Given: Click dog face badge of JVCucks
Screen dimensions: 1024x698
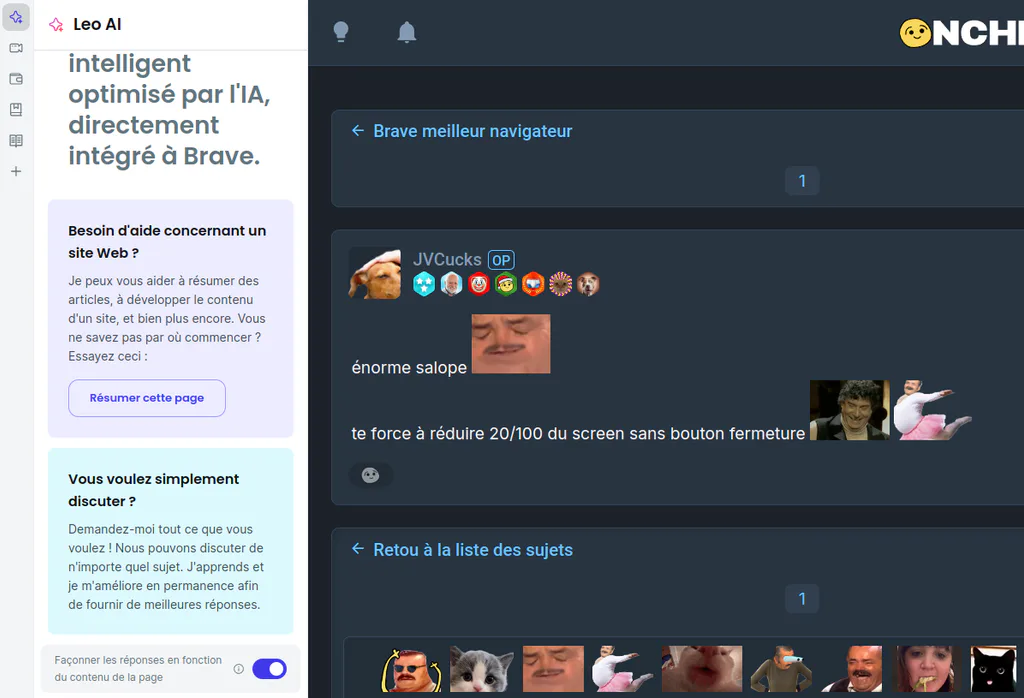Looking at the screenshot, I should pos(588,284).
